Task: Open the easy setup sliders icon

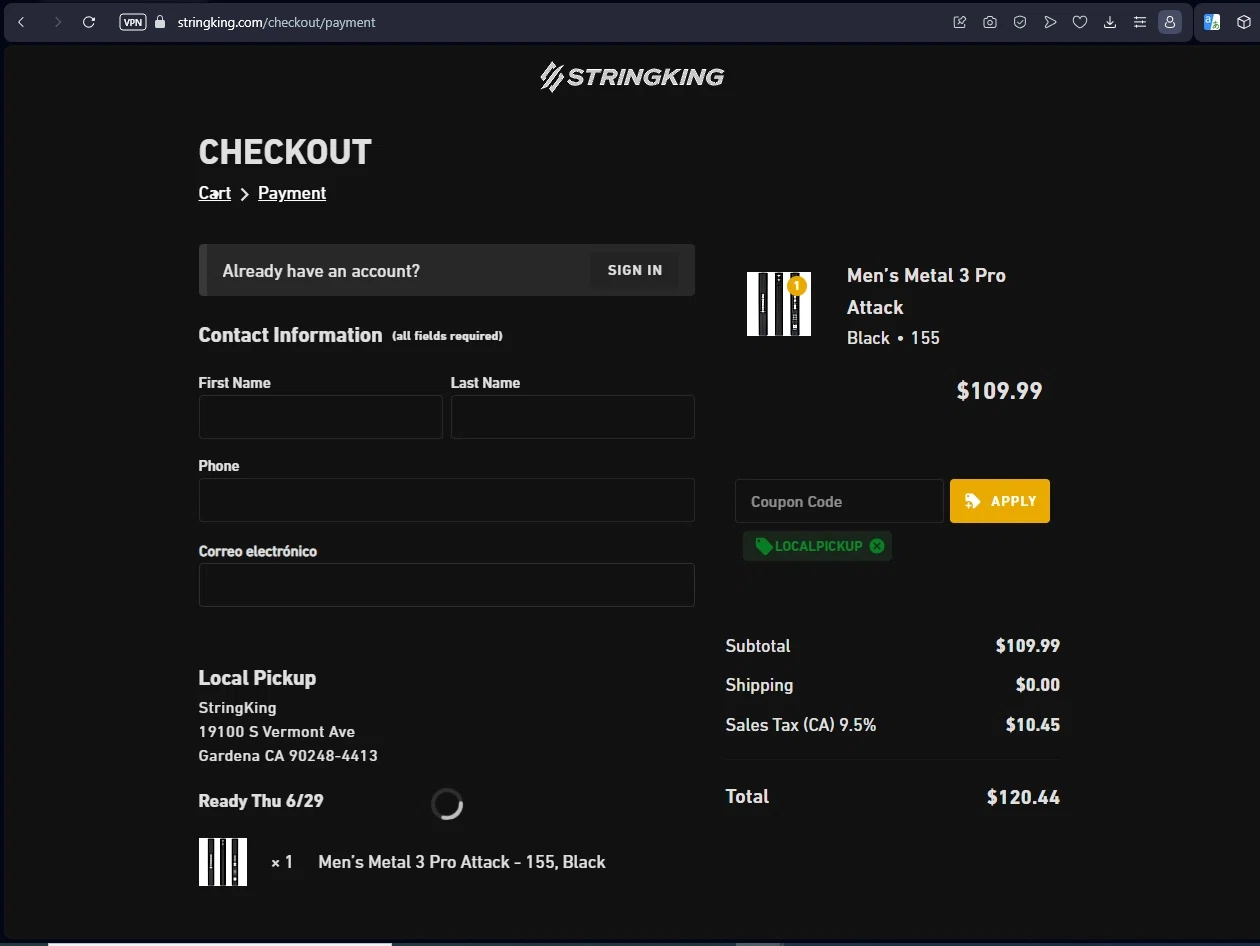Action: 1140,22
